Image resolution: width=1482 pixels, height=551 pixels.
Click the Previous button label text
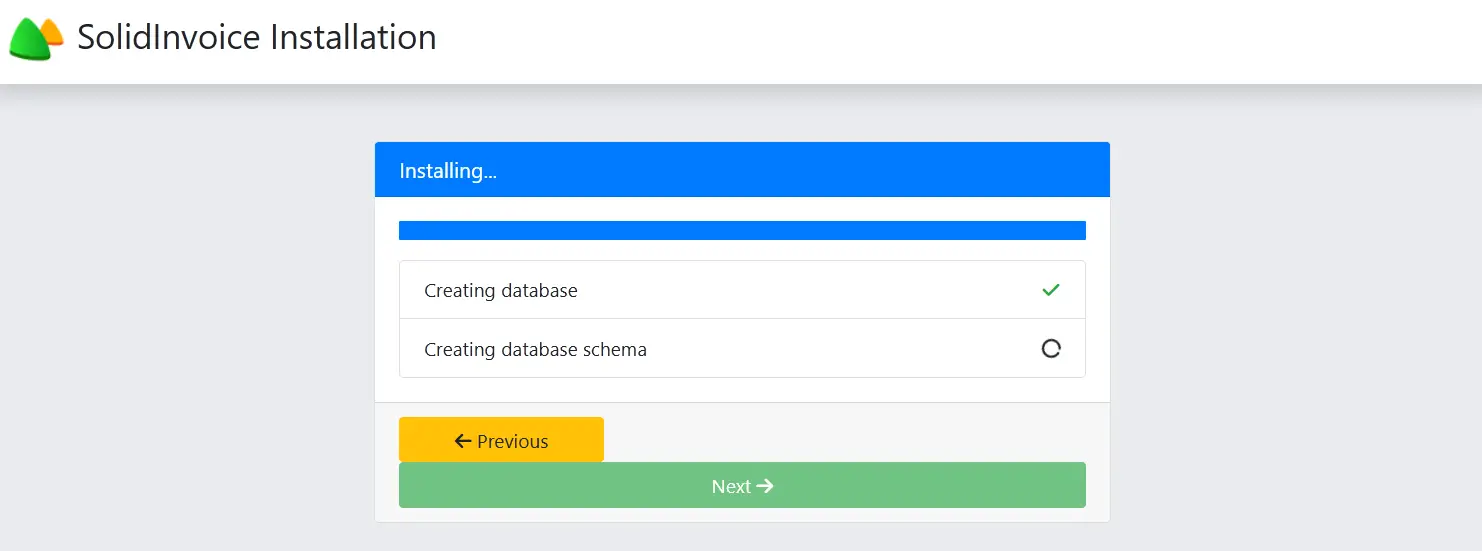(x=513, y=441)
